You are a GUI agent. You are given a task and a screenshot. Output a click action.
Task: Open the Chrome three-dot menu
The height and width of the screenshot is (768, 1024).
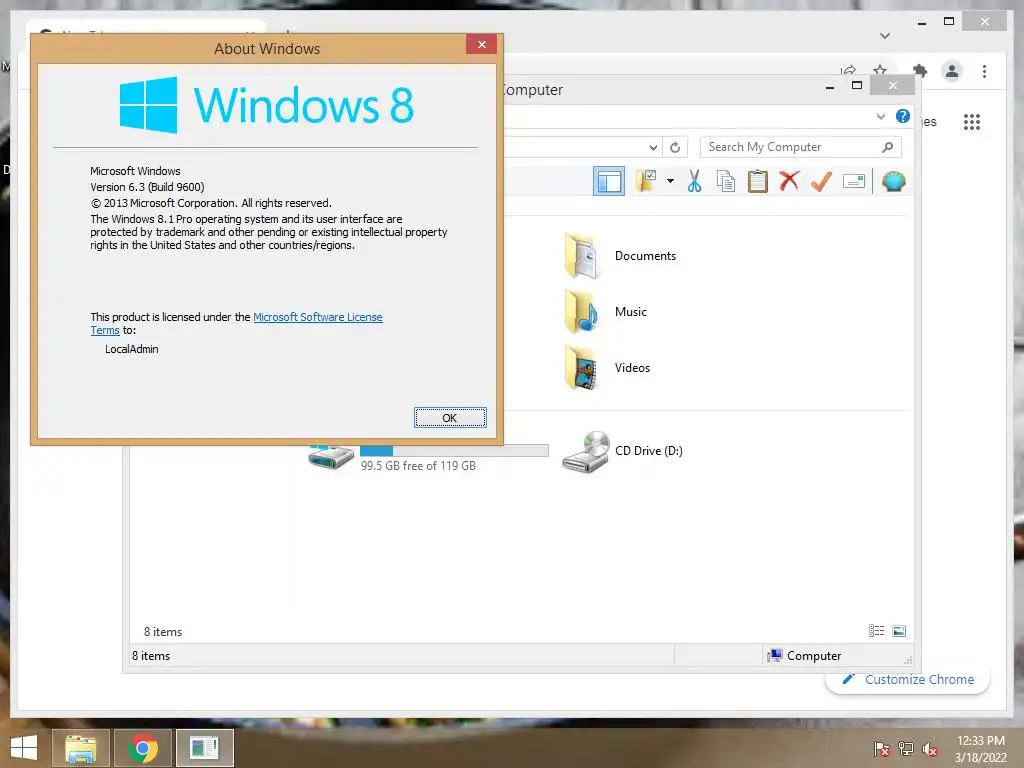tap(984, 71)
